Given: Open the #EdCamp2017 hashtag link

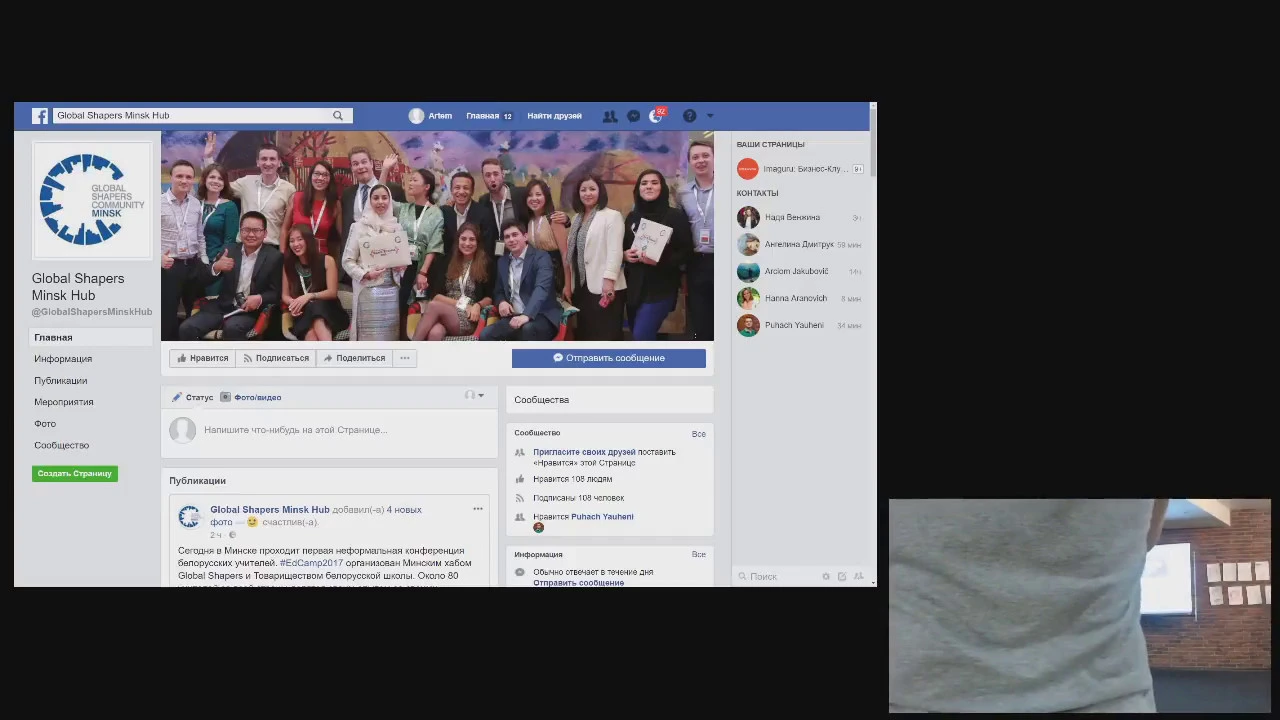Looking at the screenshot, I should tap(311, 563).
